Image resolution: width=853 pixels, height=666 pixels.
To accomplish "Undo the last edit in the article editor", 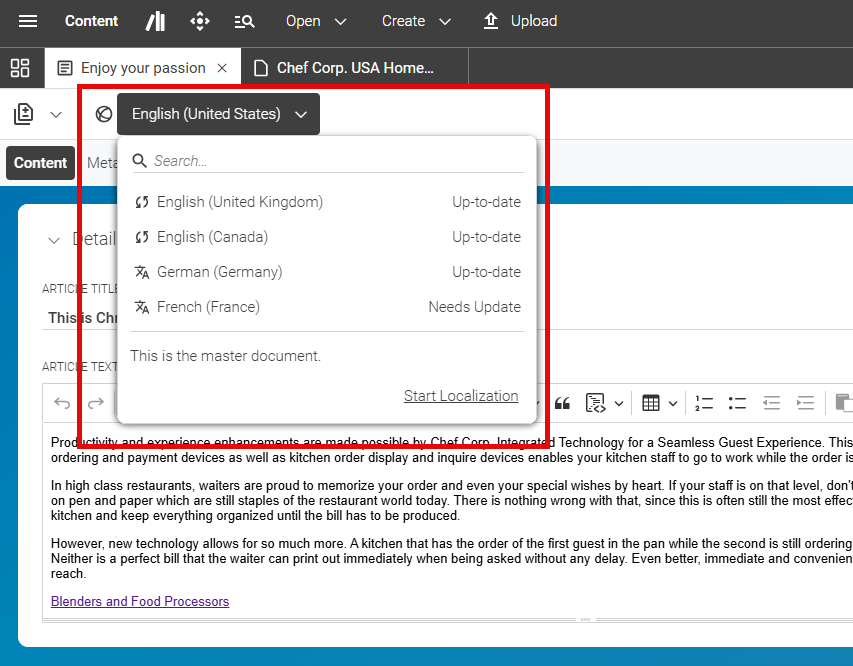I will click(x=60, y=402).
